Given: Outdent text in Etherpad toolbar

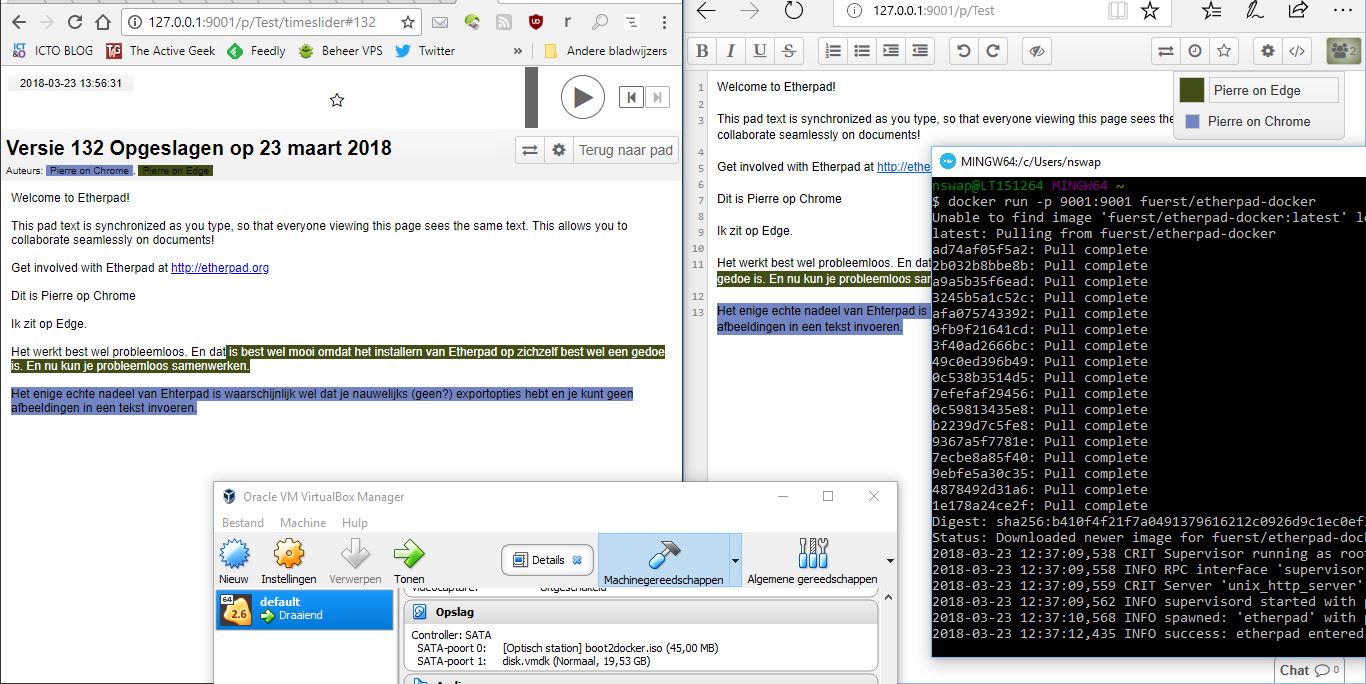Looking at the screenshot, I should click(x=920, y=51).
